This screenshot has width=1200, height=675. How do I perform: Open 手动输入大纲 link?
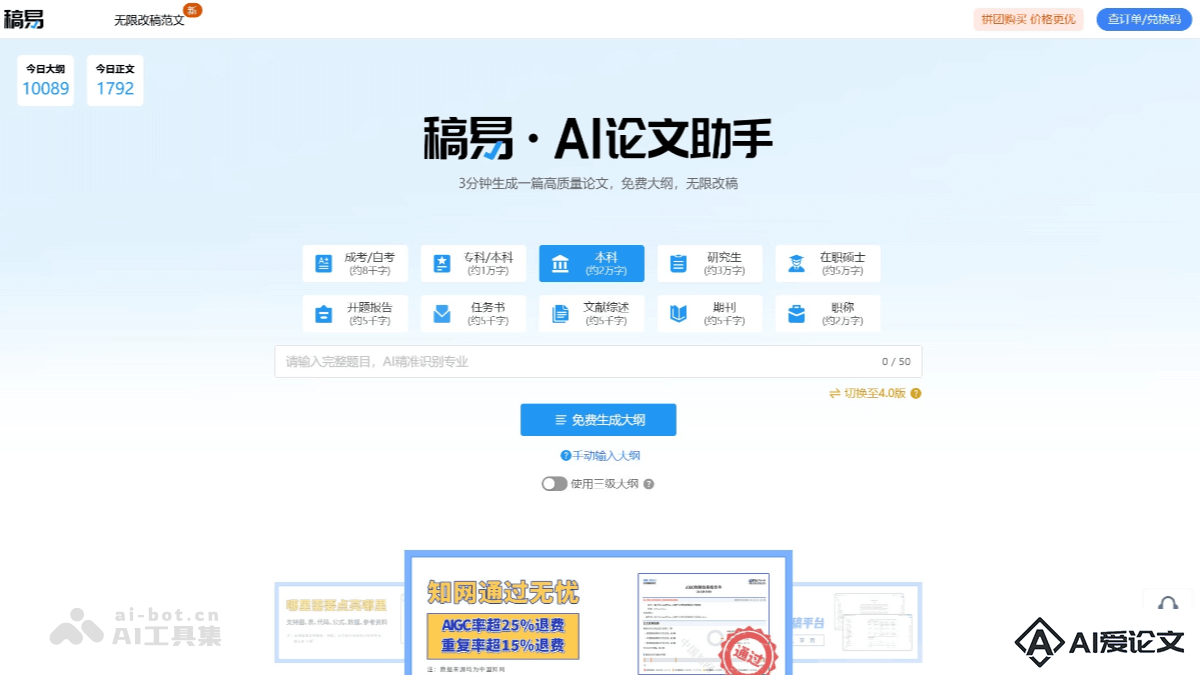[x=606, y=456]
